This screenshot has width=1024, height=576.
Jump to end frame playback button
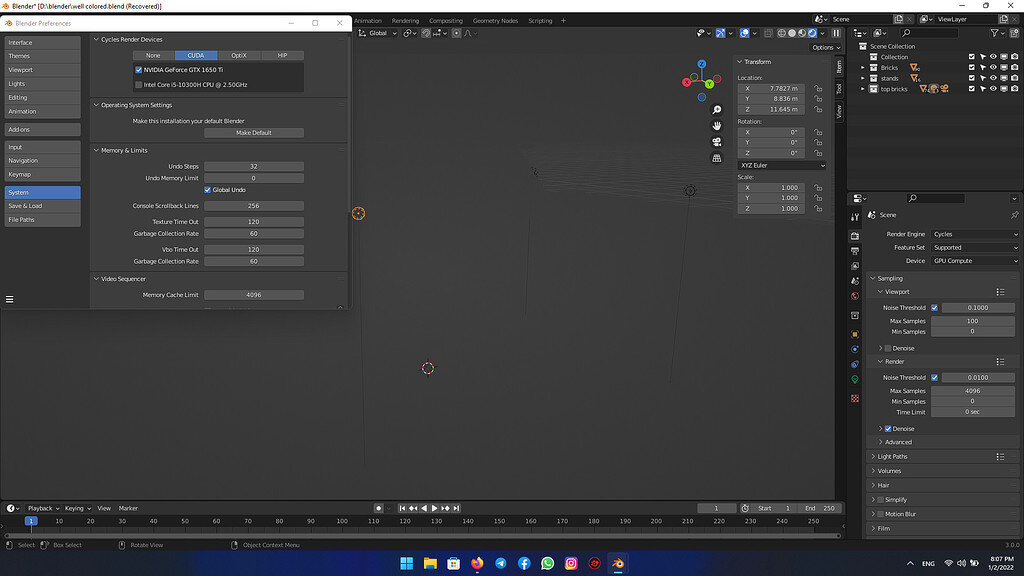click(456, 508)
